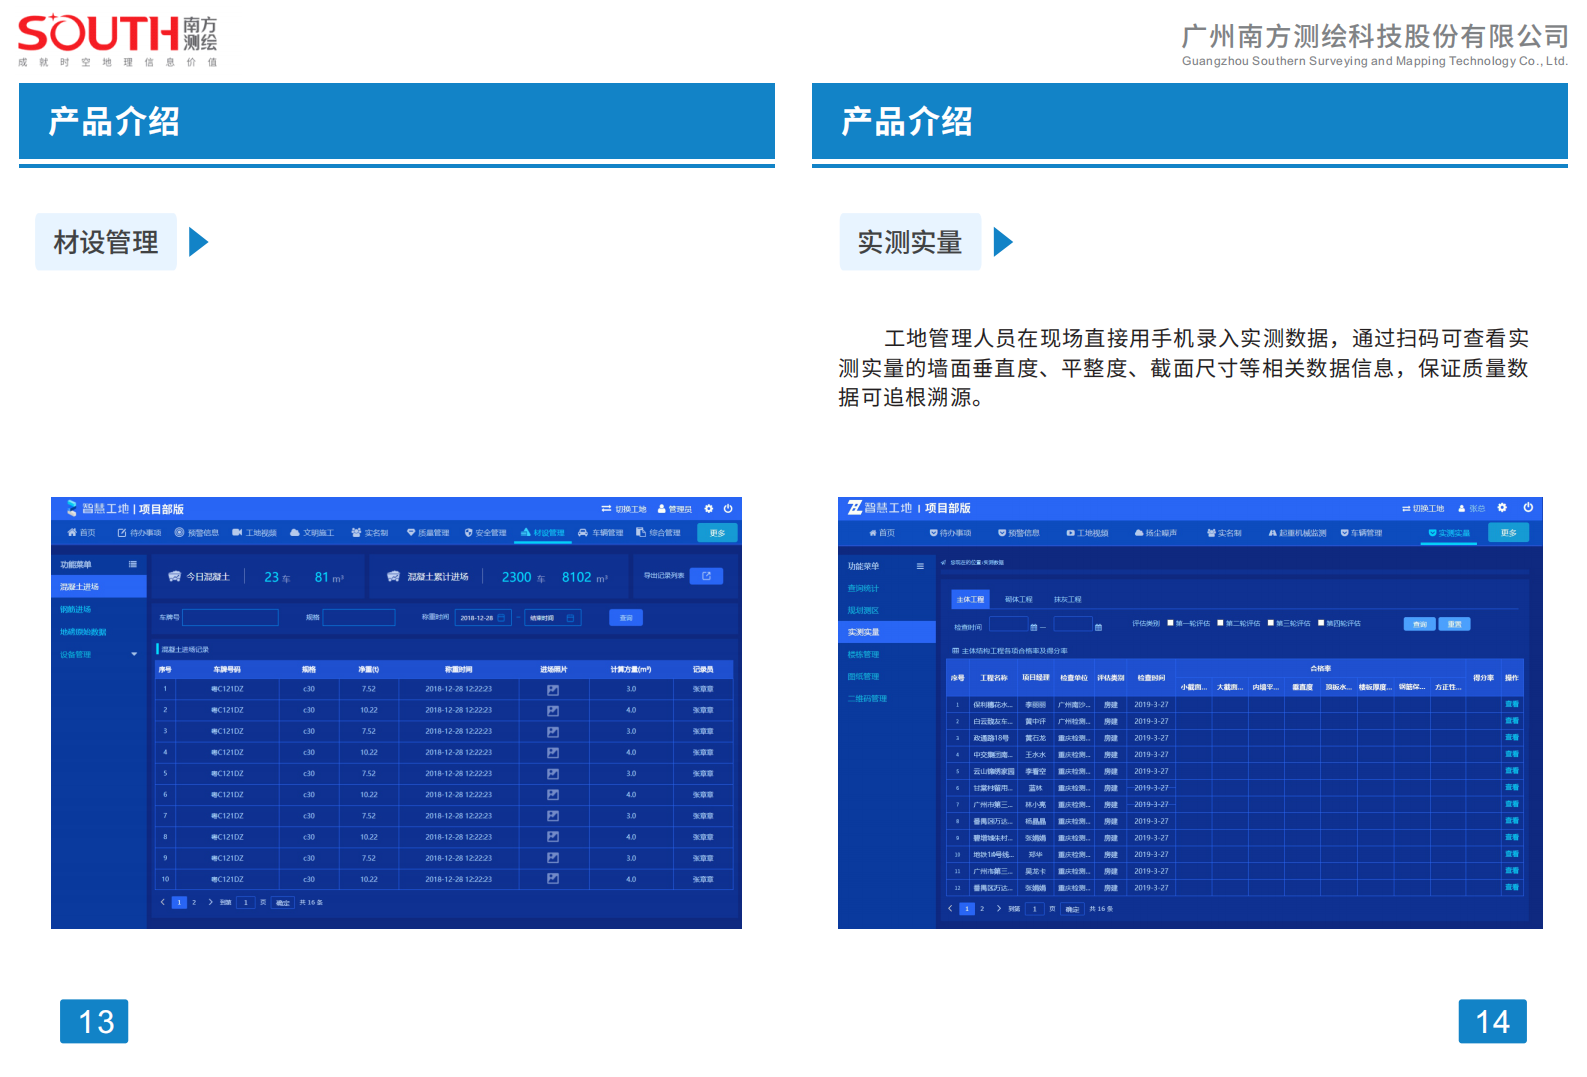Click page jump field in right screenshot

coord(1035,909)
